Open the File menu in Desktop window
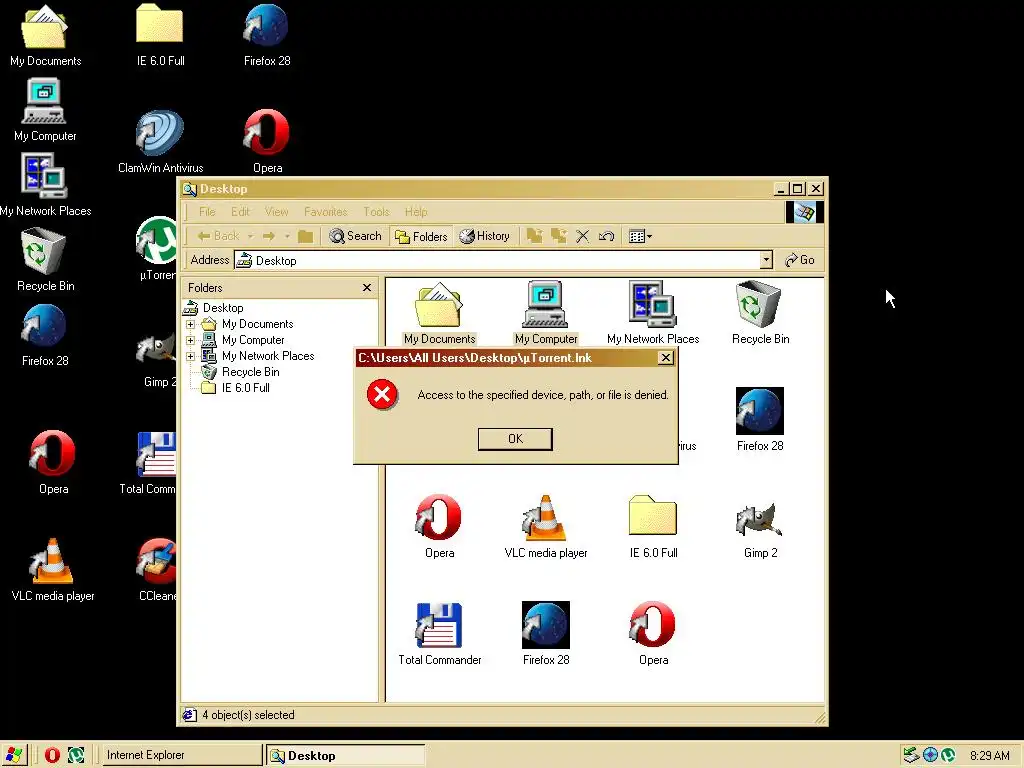The image size is (1024, 768). click(207, 212)
